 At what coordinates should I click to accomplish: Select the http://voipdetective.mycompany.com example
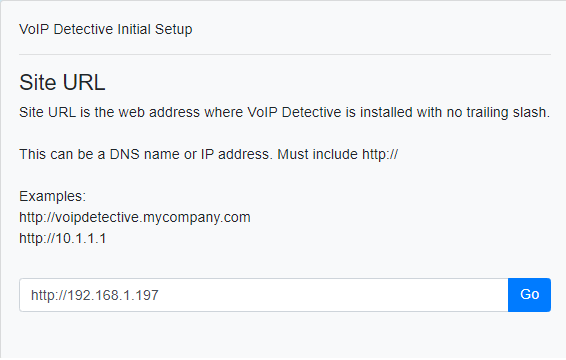(x=135, y=217)
